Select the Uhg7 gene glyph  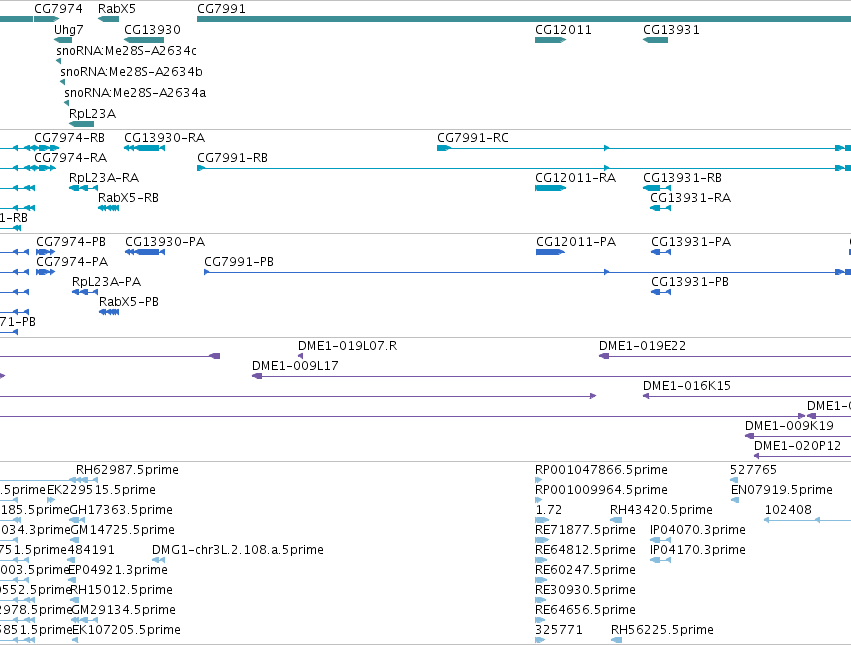63,40
